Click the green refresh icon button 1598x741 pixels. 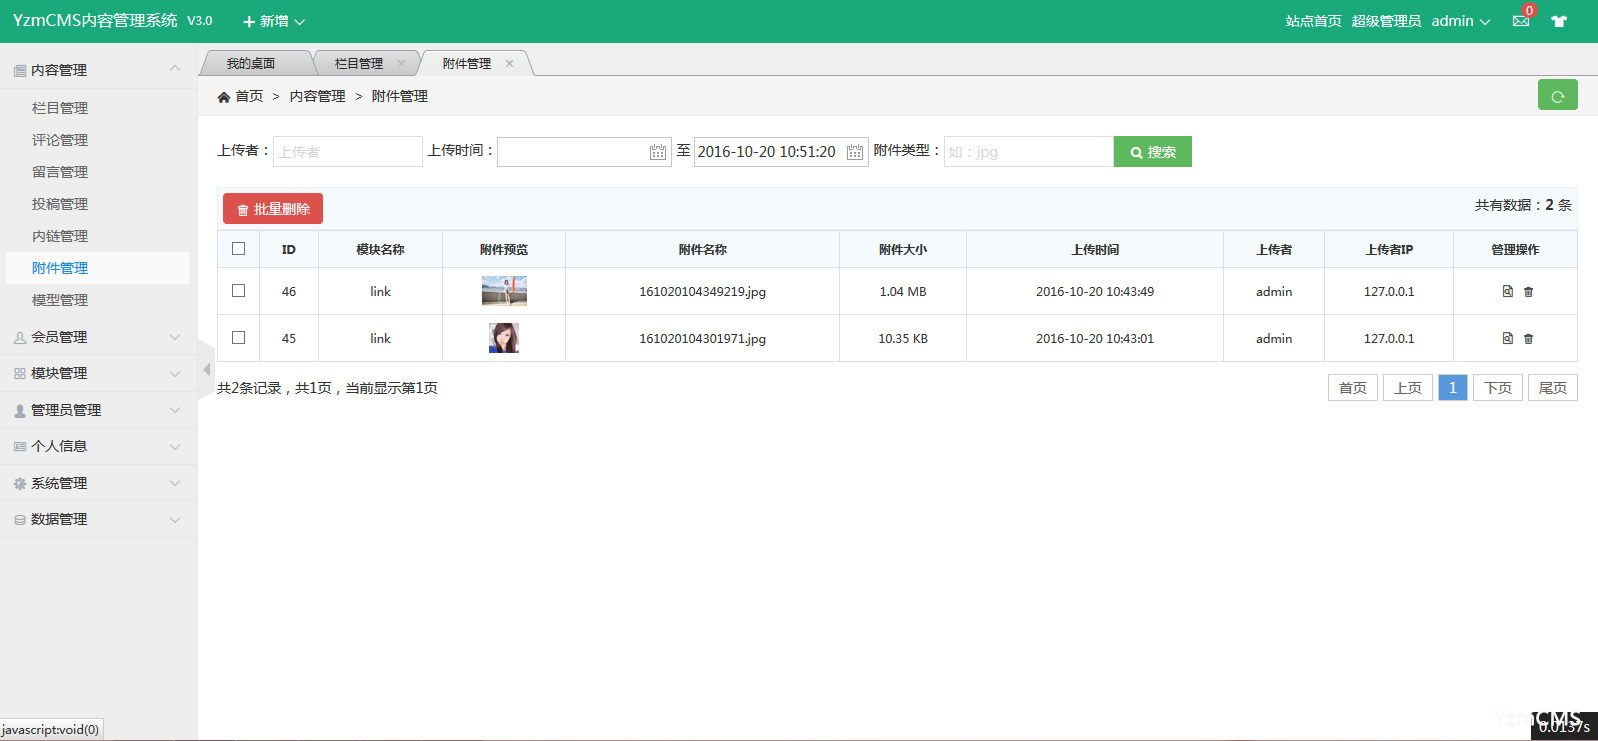(x=1557, y=95)
